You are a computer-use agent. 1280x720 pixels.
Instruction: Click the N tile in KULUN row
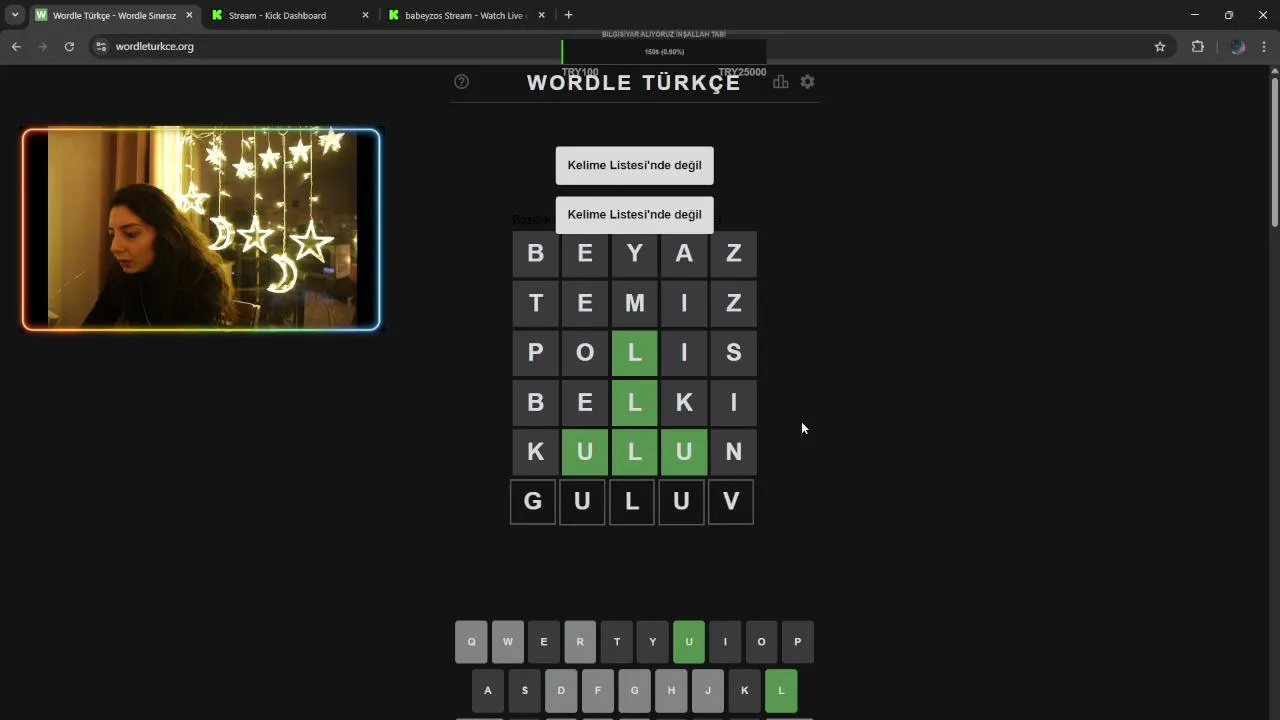tap(734, 452)
